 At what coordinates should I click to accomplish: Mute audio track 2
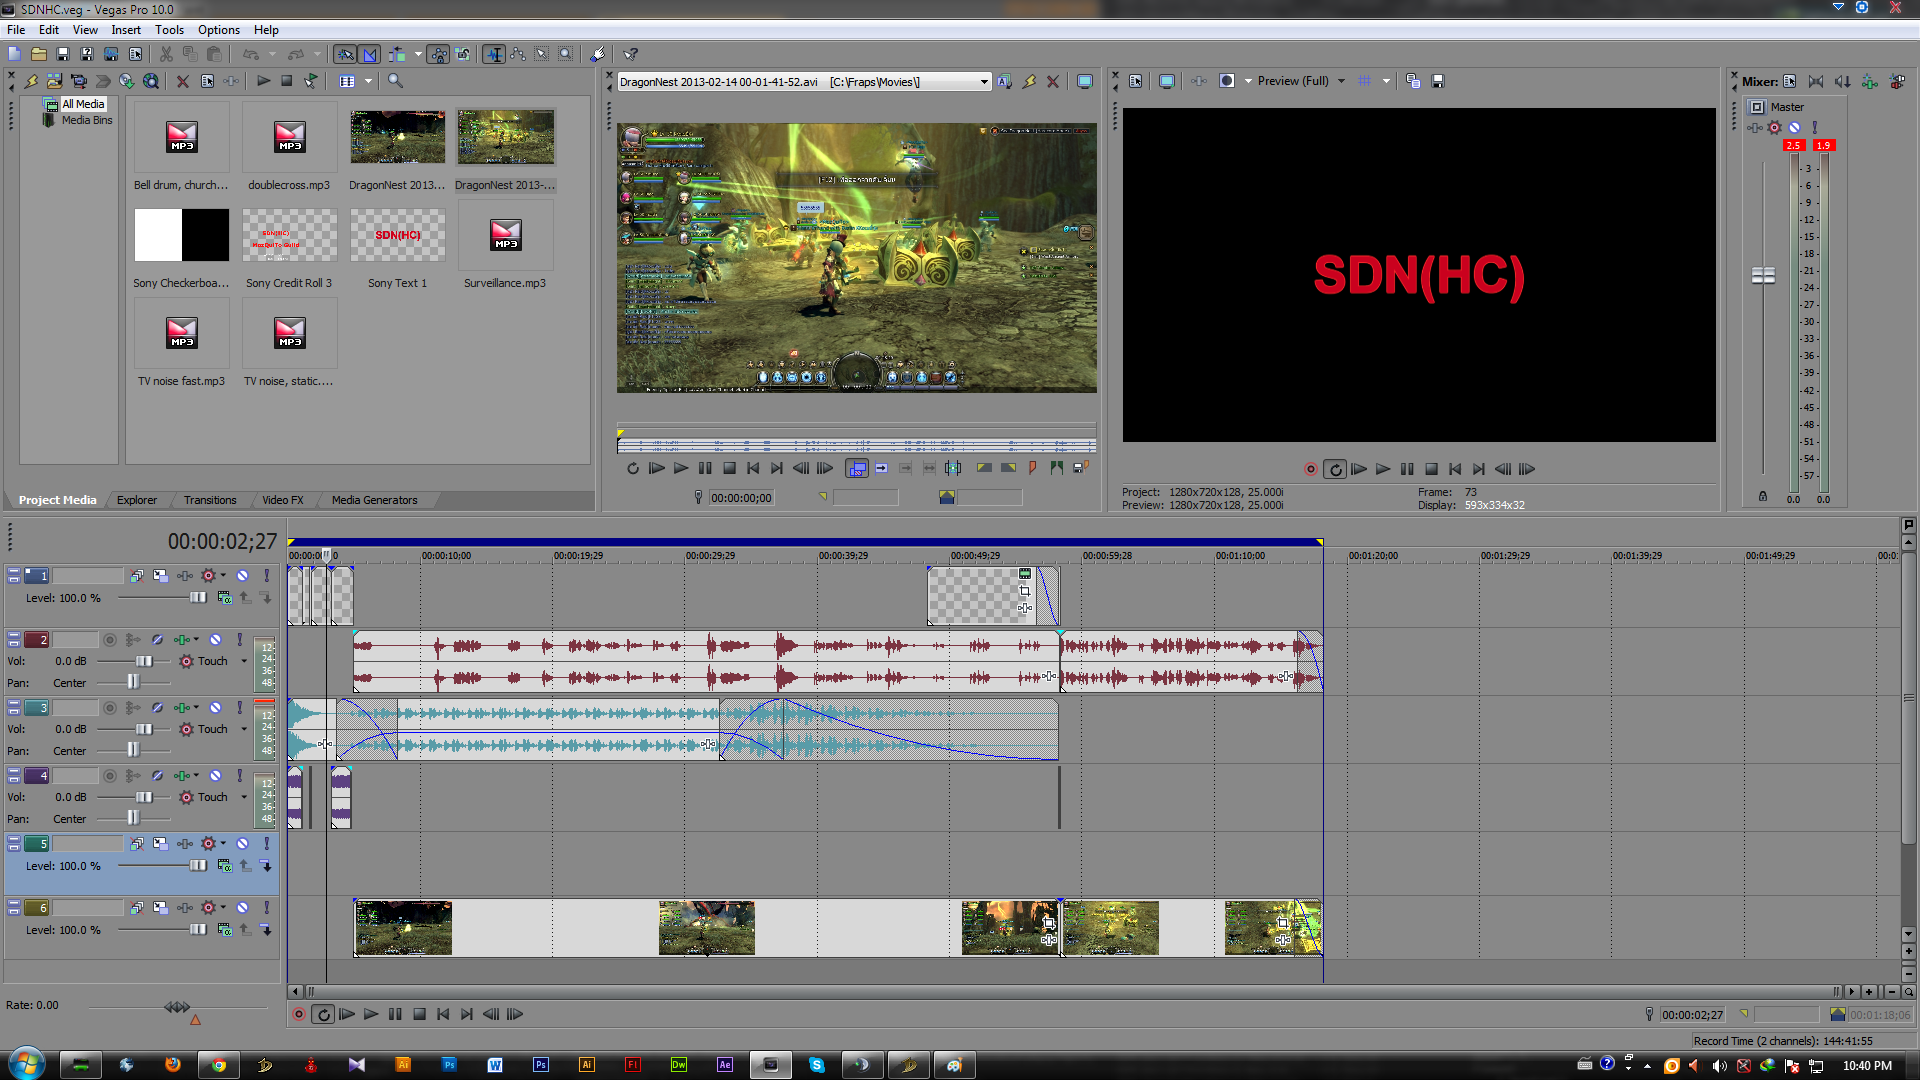tap(215, 640)
